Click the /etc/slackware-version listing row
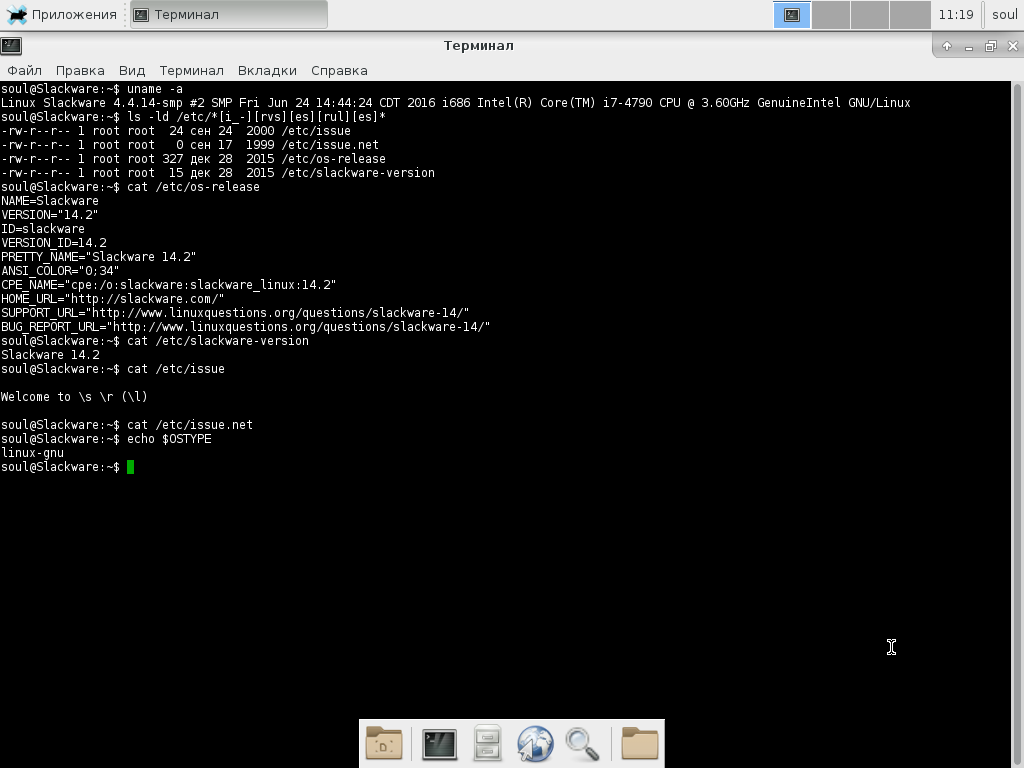The height and width of the screenshot is (768, 1024). [x=218, y=173]
